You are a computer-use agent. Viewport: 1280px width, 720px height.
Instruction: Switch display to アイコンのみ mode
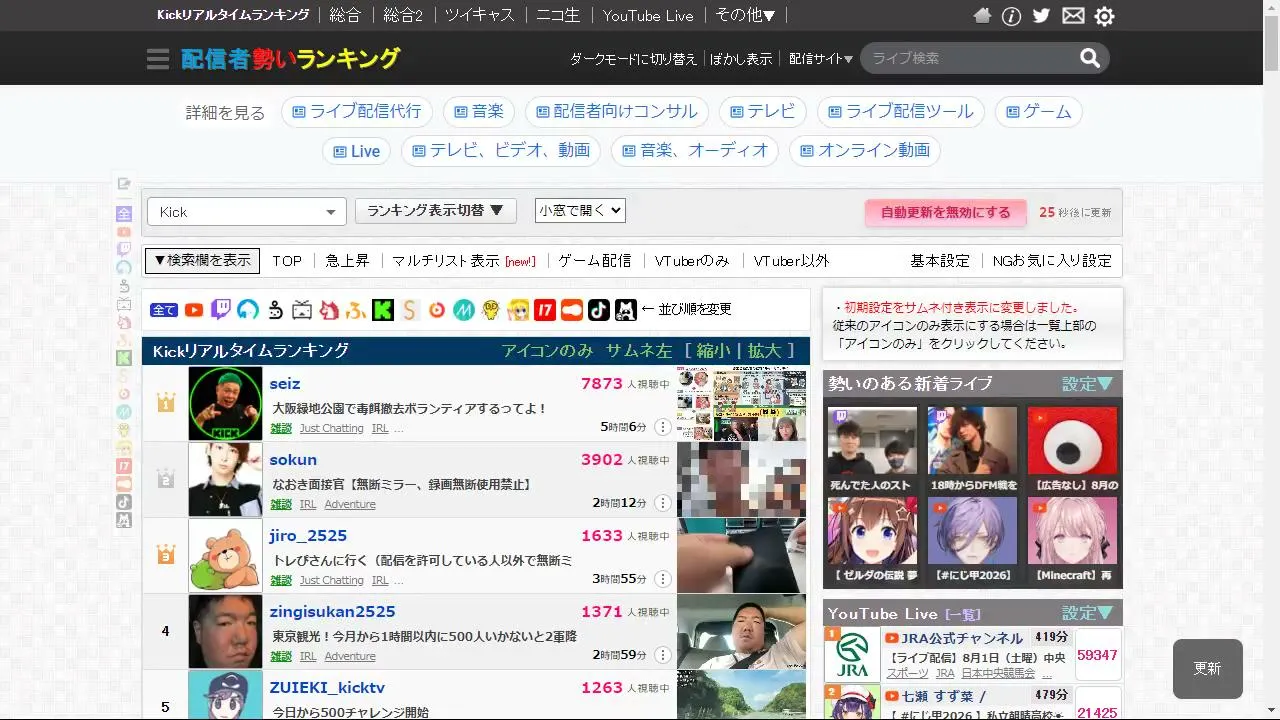coord(547,351)
